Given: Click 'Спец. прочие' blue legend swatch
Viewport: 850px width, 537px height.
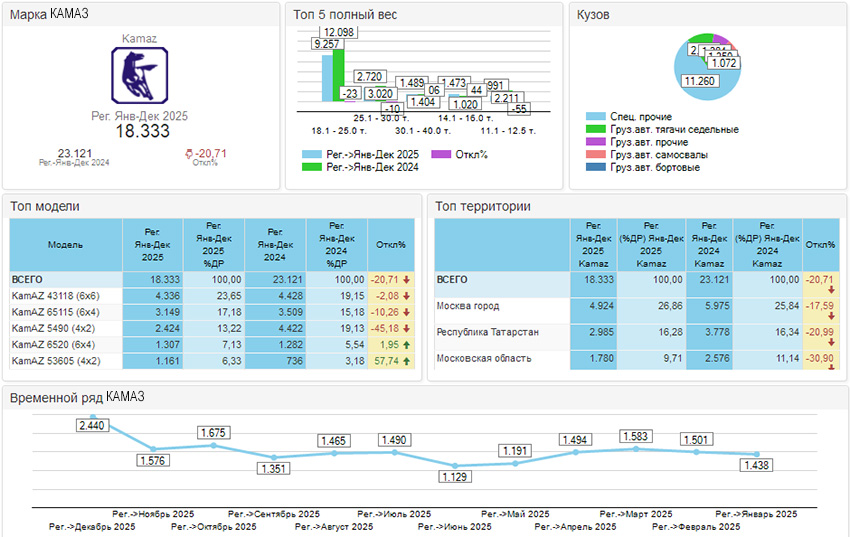Looking at the screenshot, I should [596, 117].
